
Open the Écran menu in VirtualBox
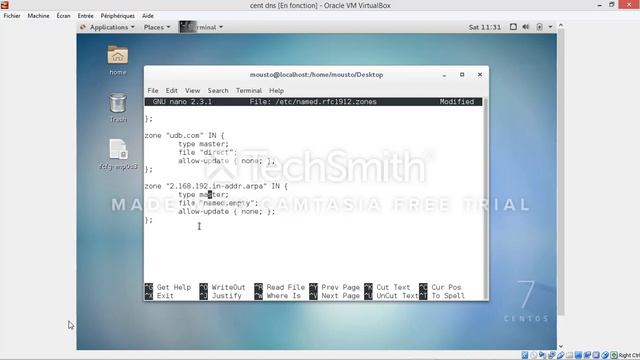coord(63,16)
